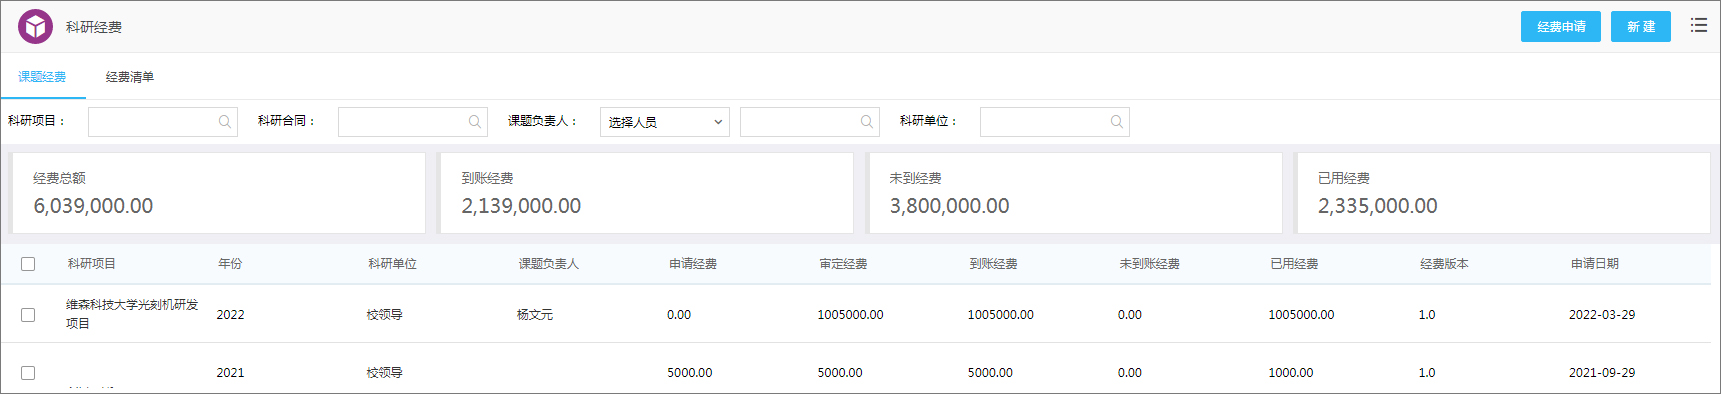
Task: Click the 未到账经费 column header
Action: coord(1149,264)
